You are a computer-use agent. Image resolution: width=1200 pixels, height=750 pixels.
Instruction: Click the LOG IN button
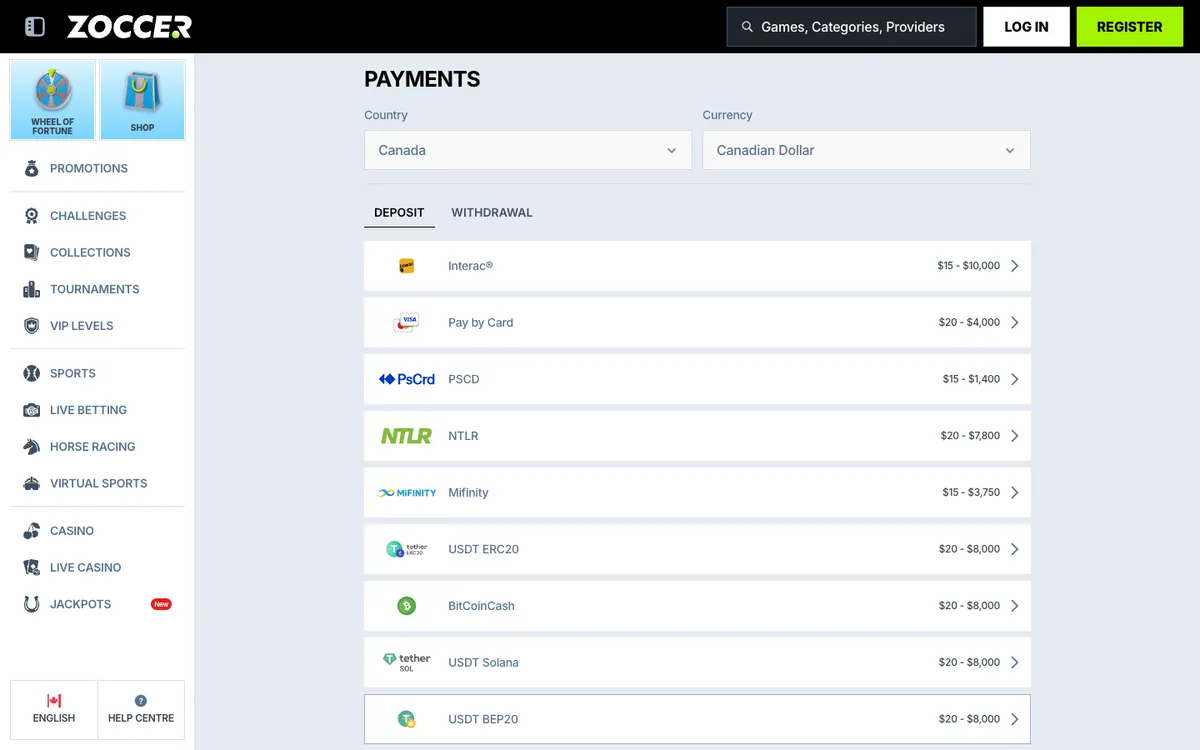click(1026, 27)
